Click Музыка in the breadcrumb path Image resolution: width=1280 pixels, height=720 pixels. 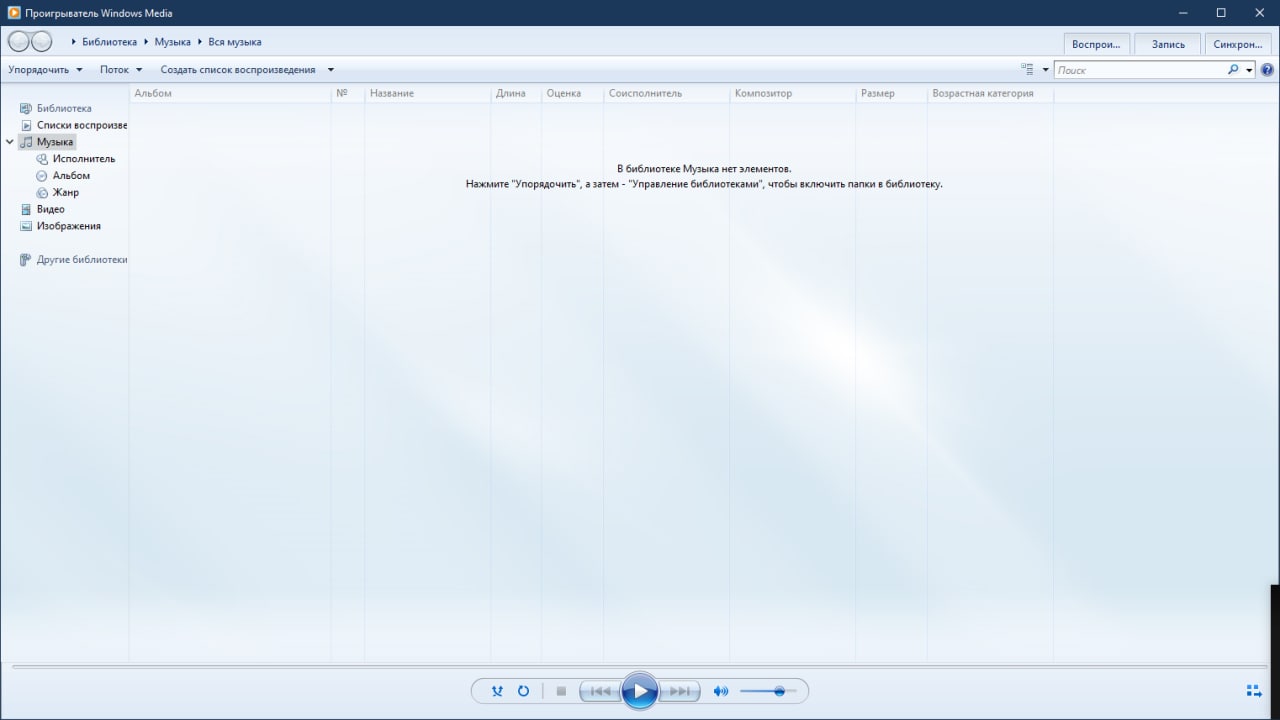[172, 42]
